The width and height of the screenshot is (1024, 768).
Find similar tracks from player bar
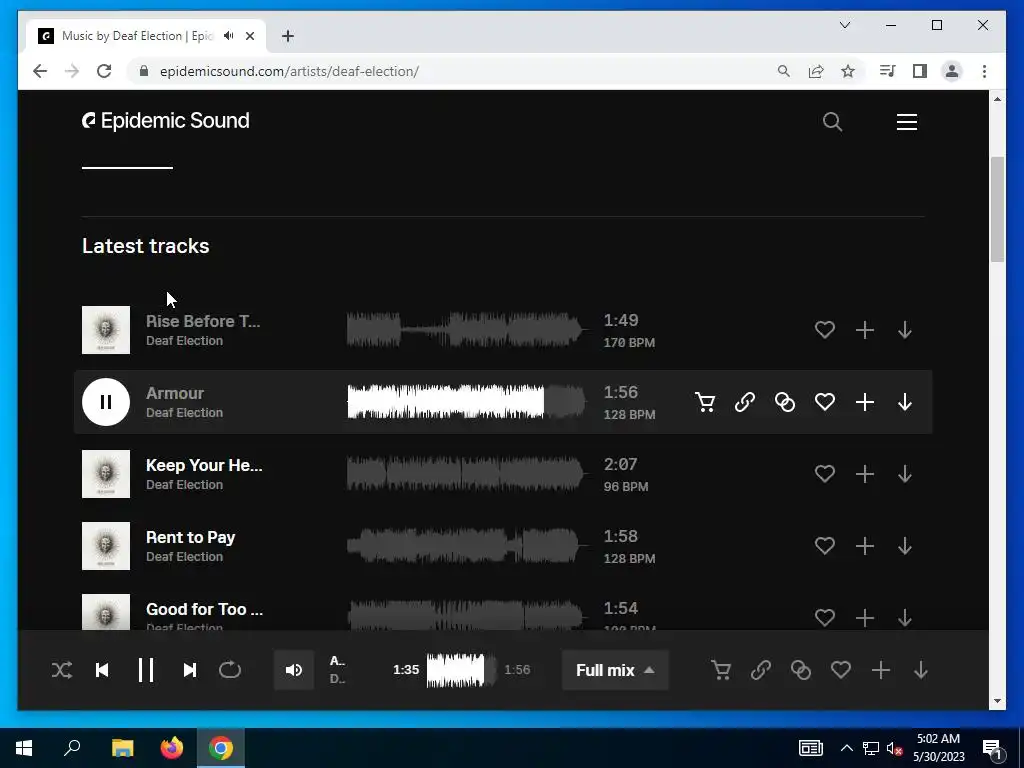pos(801,670)
